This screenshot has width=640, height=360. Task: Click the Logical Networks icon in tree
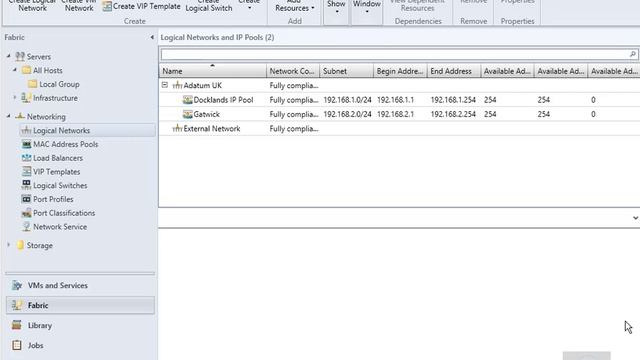[x=26, y=130]
